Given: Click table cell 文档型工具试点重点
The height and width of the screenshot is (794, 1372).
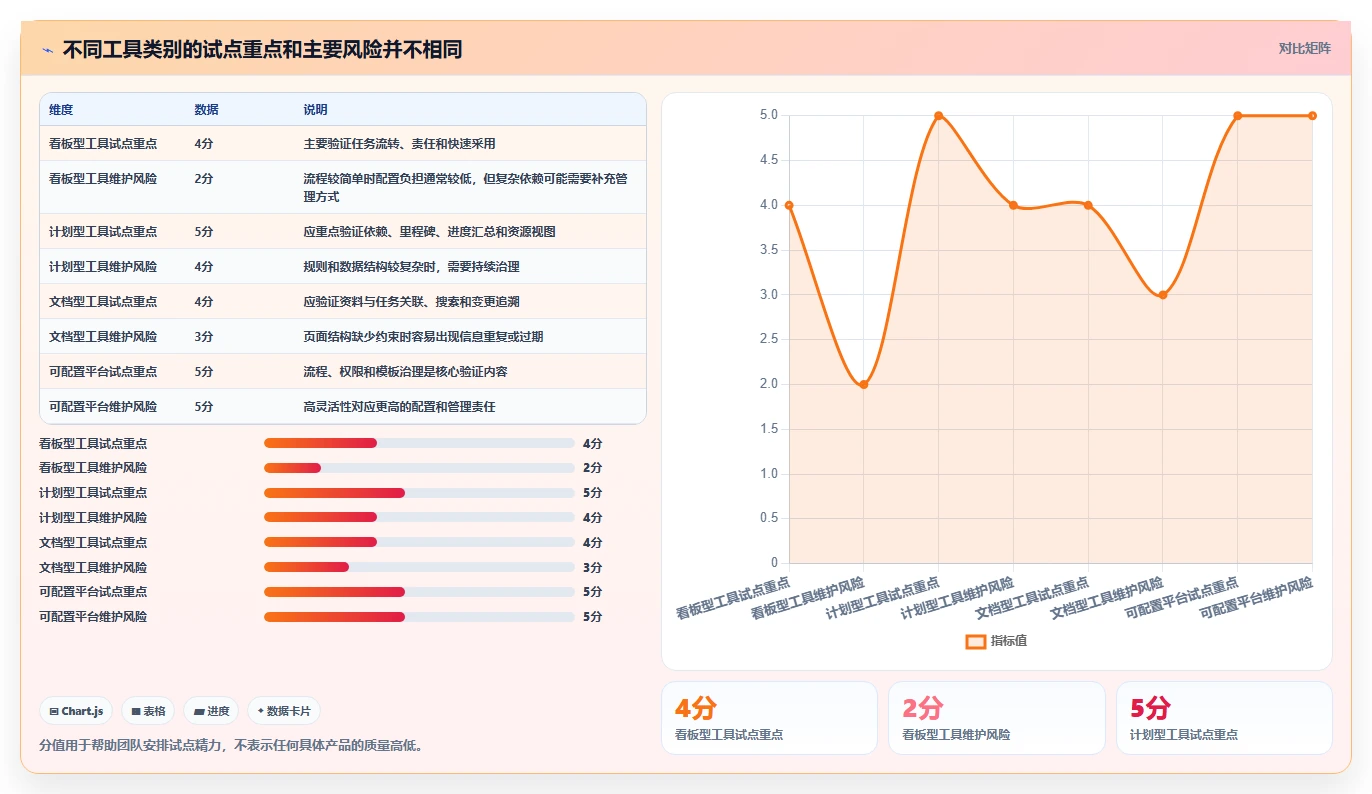Looking at the screenshot, I should pyautogui.click(x=103, y=302).
